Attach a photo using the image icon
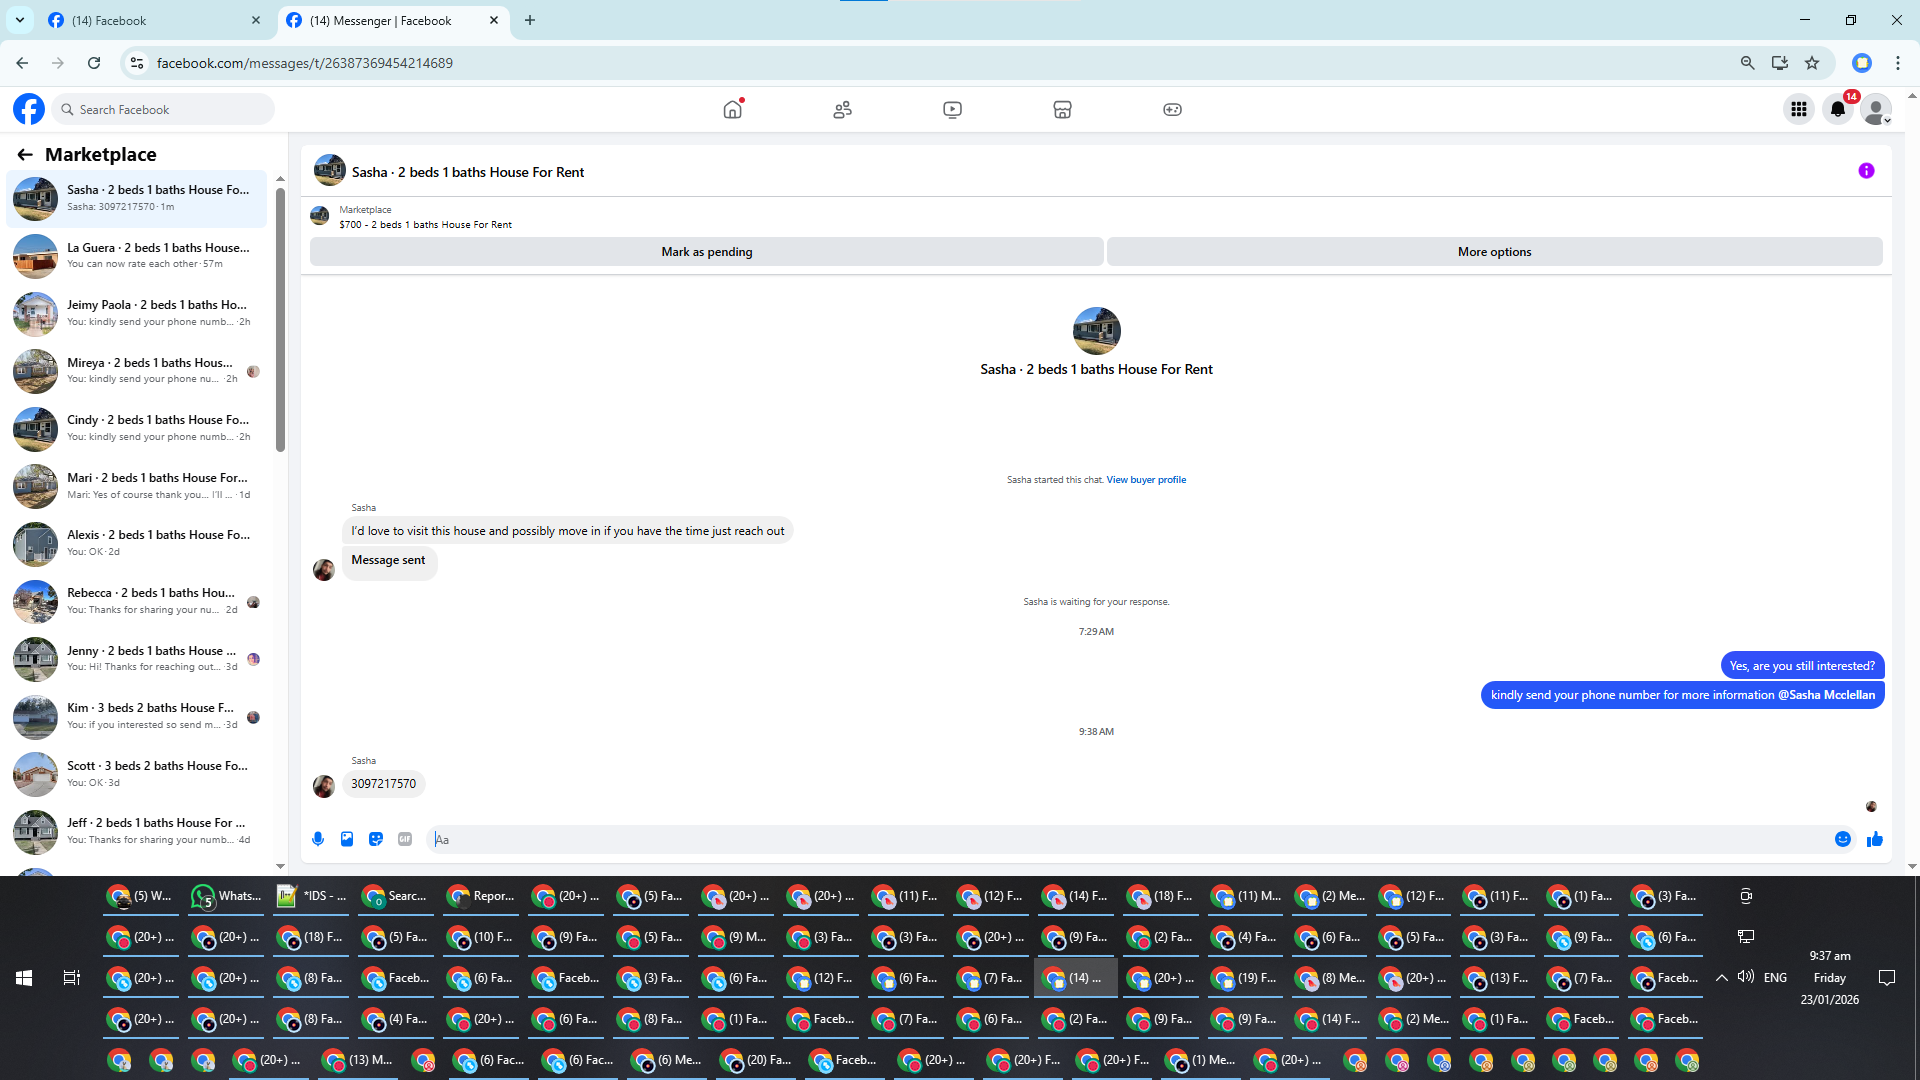 coord(347,839)
